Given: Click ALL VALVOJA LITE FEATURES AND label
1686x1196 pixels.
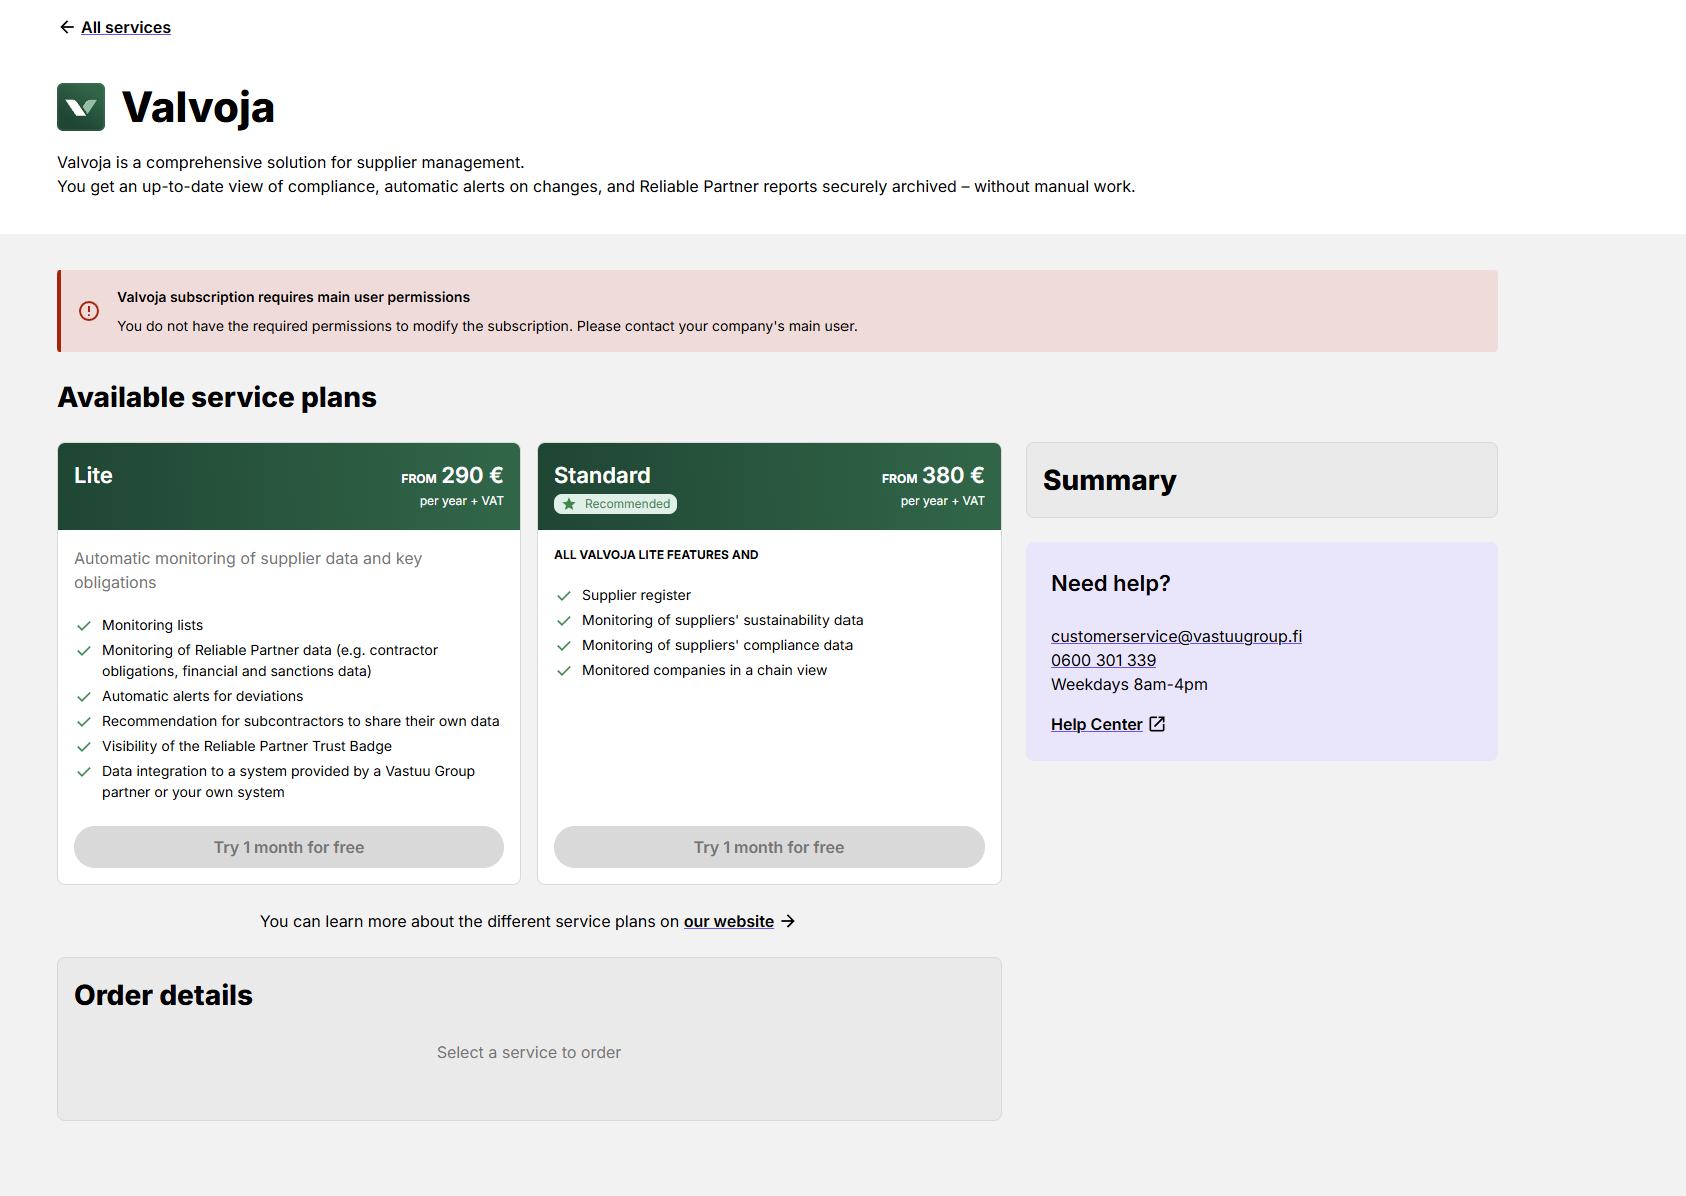Looking at the screenshot, I should tap(656, 555).
